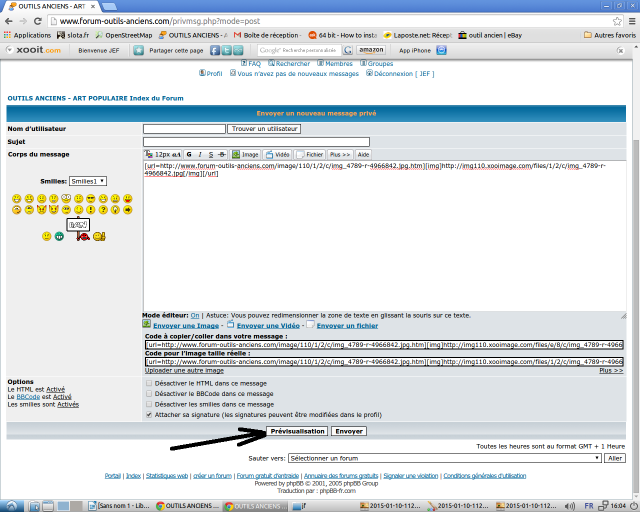Open Sélectionner un forum dropdown
Image resolution: width=640 pixels, height=512 pixels.
pos(445,458)
